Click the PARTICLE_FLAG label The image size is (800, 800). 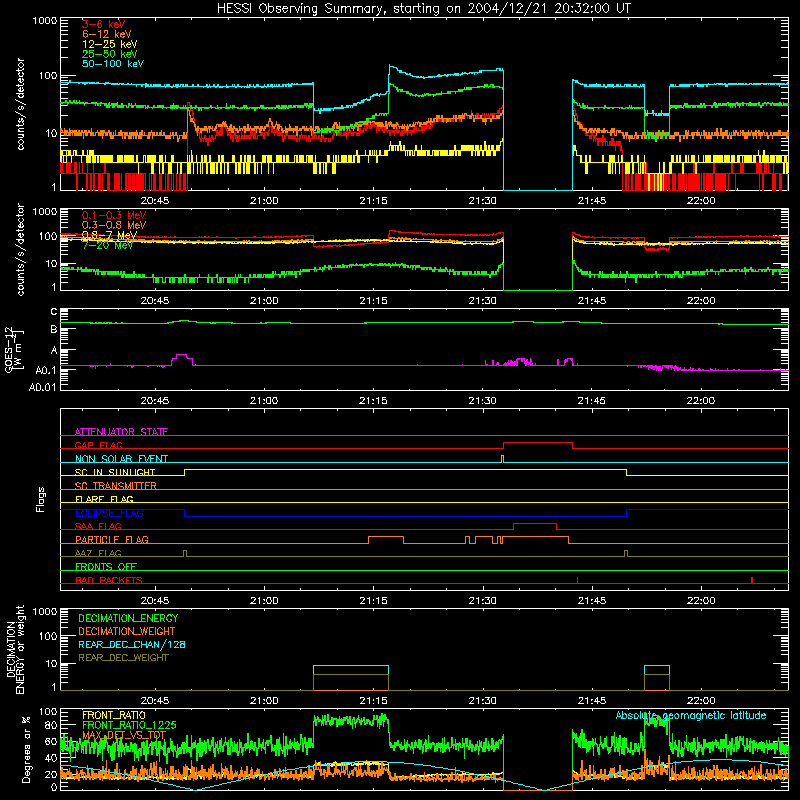(112, 539)
